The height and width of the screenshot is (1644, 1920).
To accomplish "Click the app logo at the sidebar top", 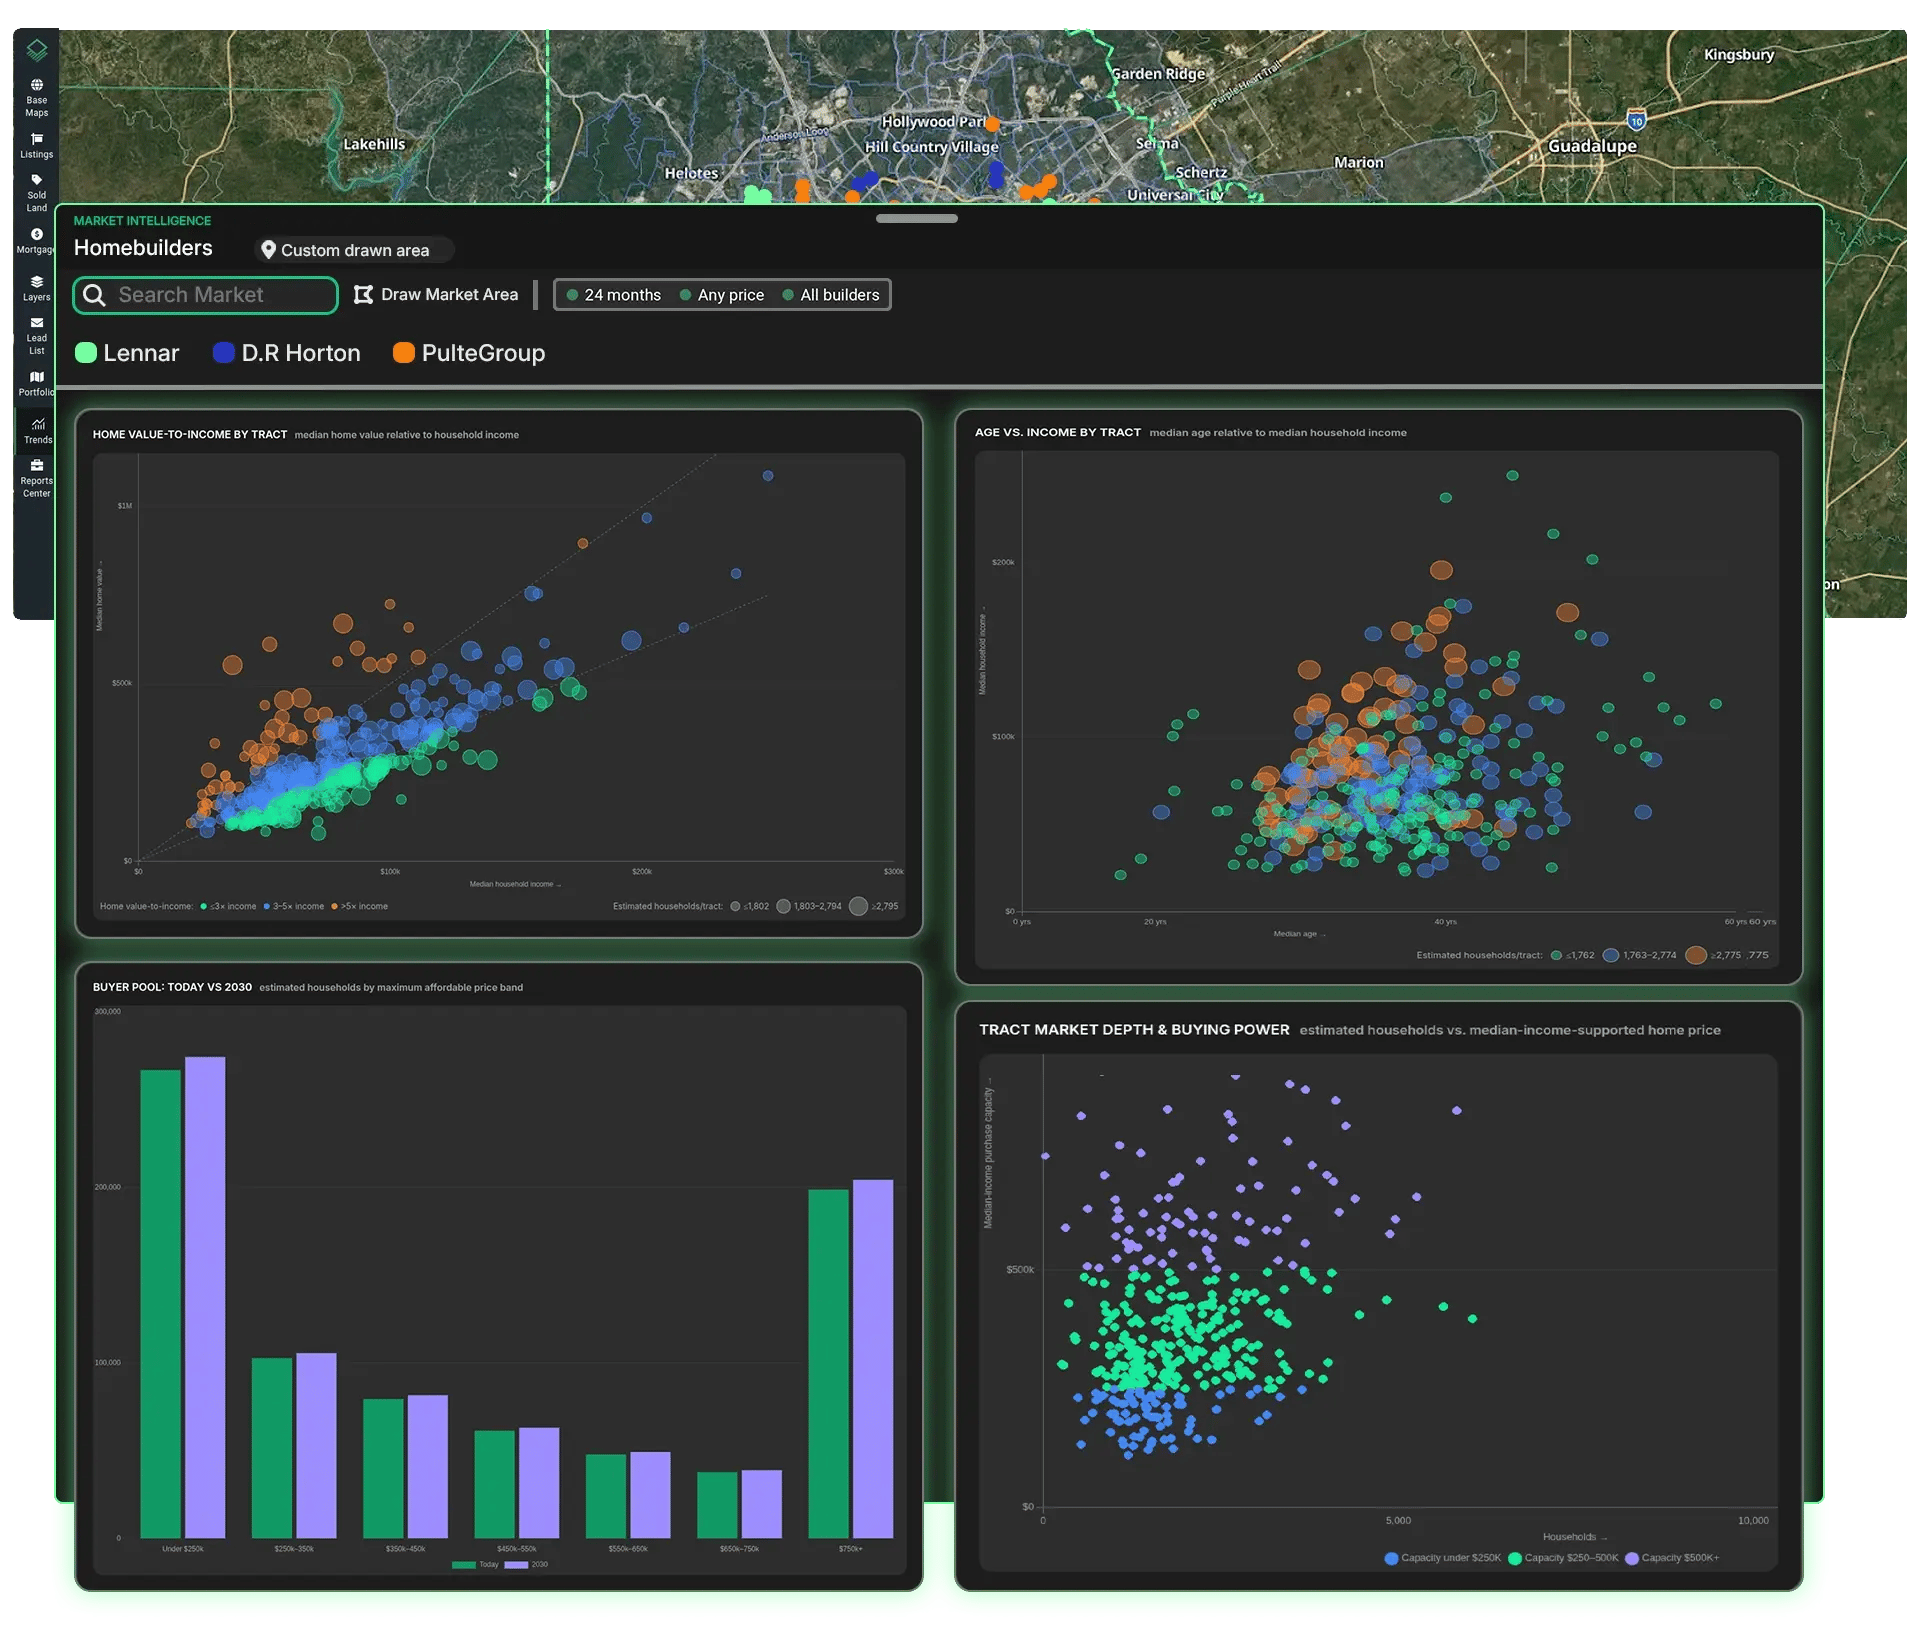I will (x=37, y=49).
